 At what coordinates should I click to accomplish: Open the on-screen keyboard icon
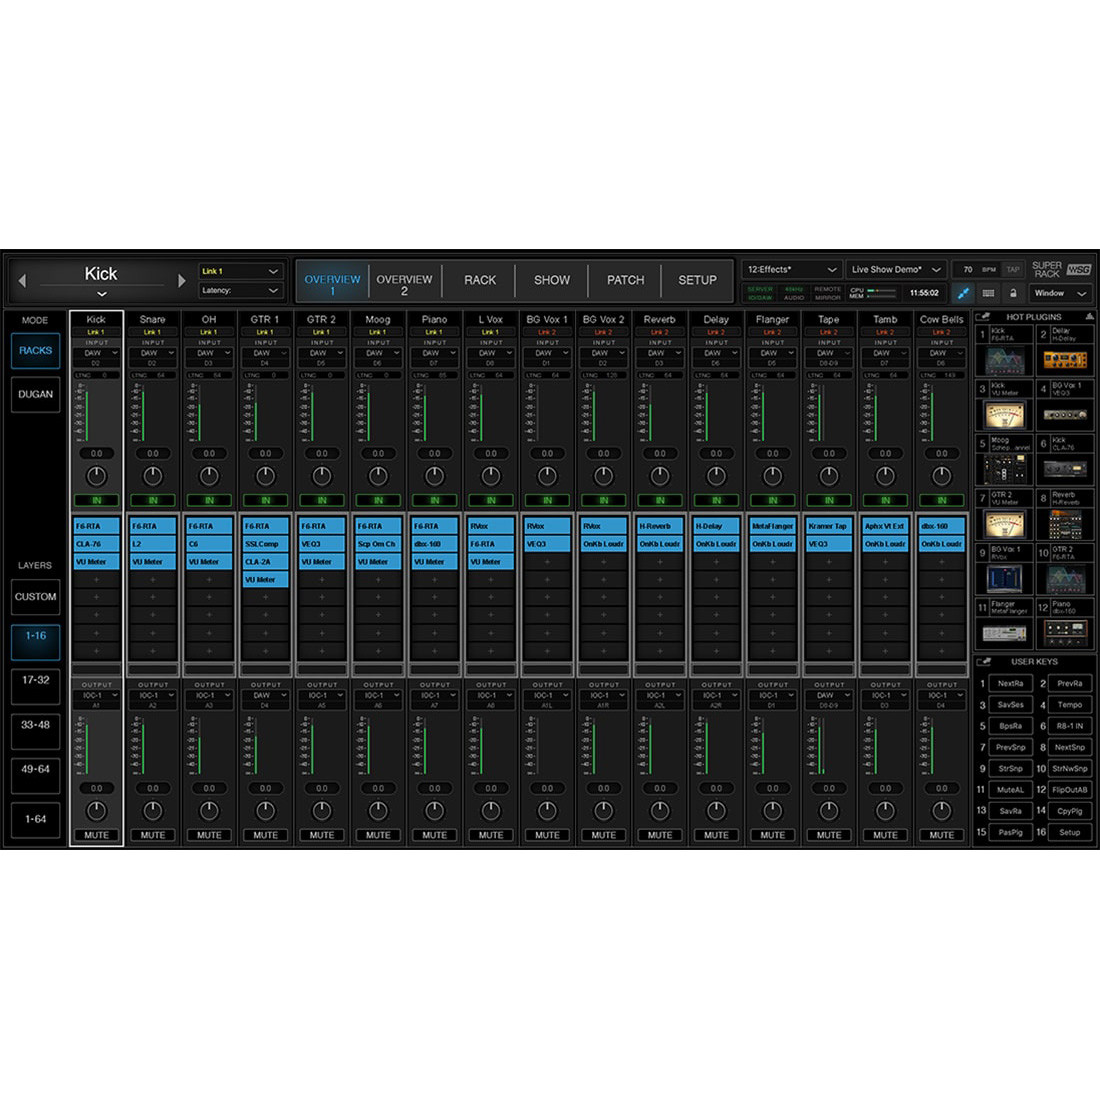989,293
